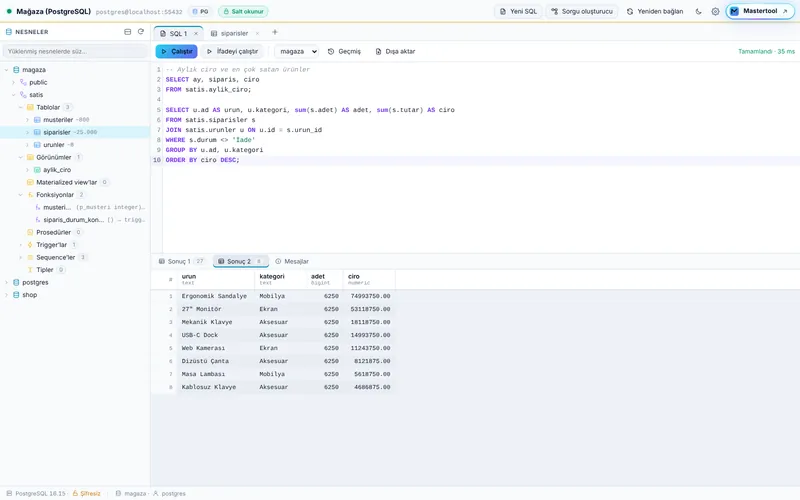Click the aylik_ciro view icon

tap(37, 170)
